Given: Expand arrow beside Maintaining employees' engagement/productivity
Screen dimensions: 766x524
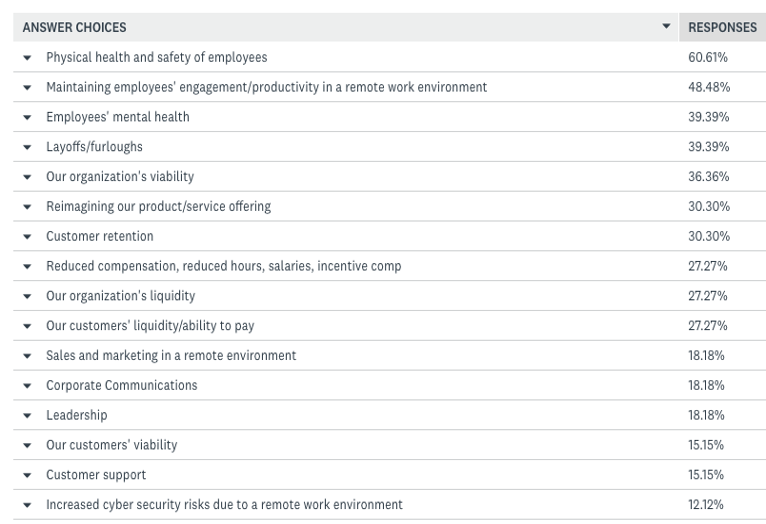Looking at the screenshot, I should (x=27, y=88).
